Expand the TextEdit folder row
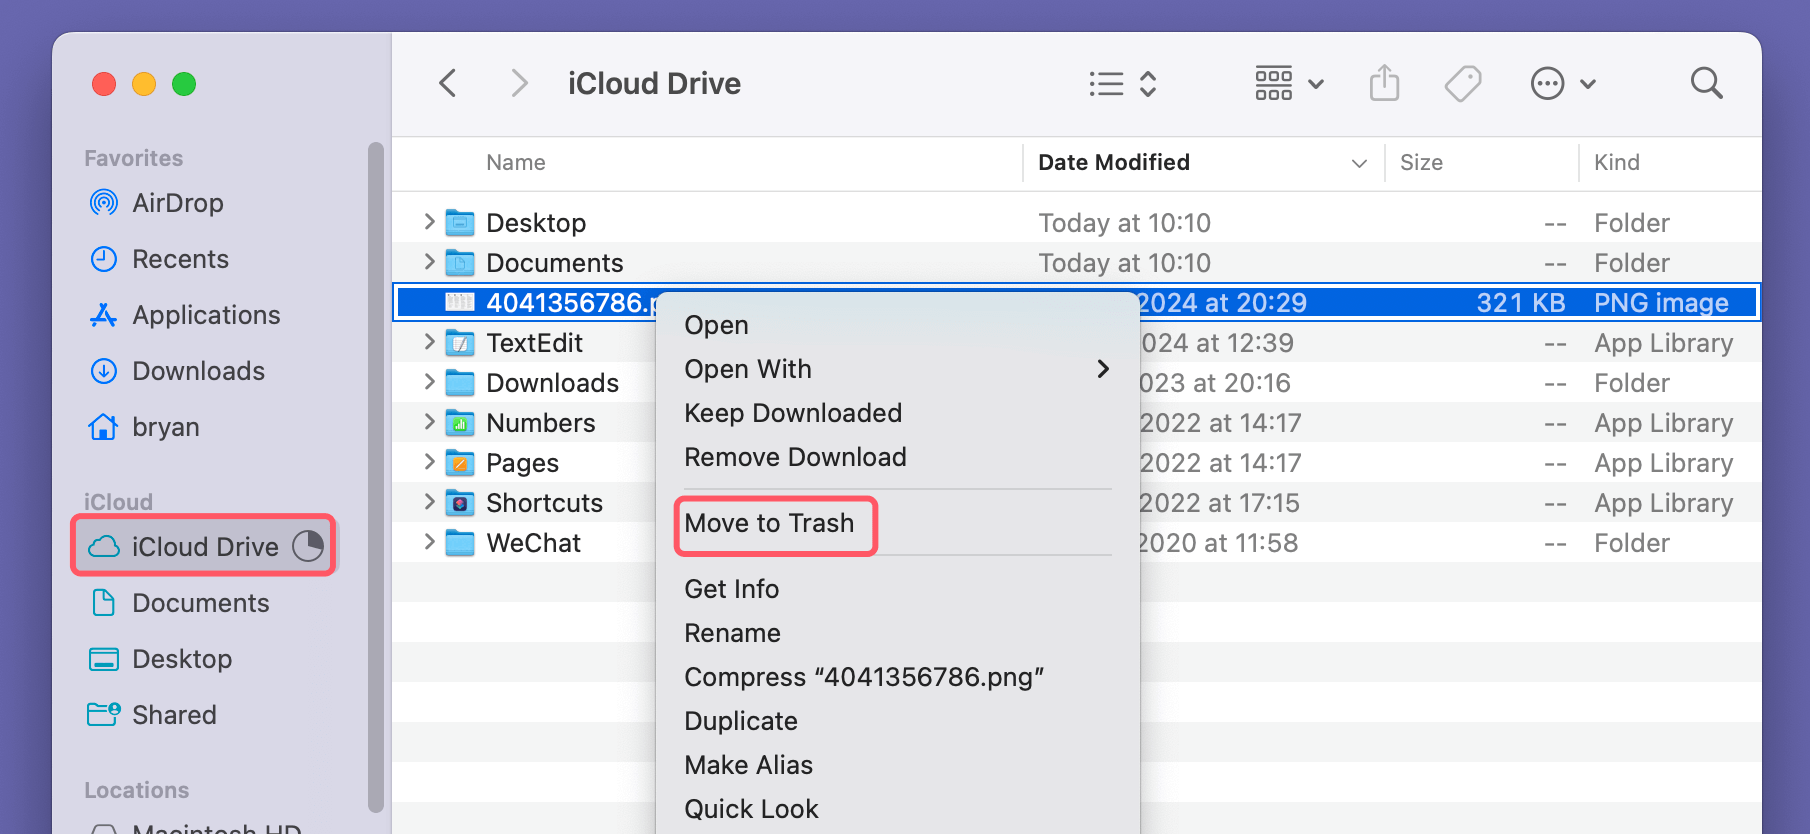1810x834 pixels. tap(429, 342)
